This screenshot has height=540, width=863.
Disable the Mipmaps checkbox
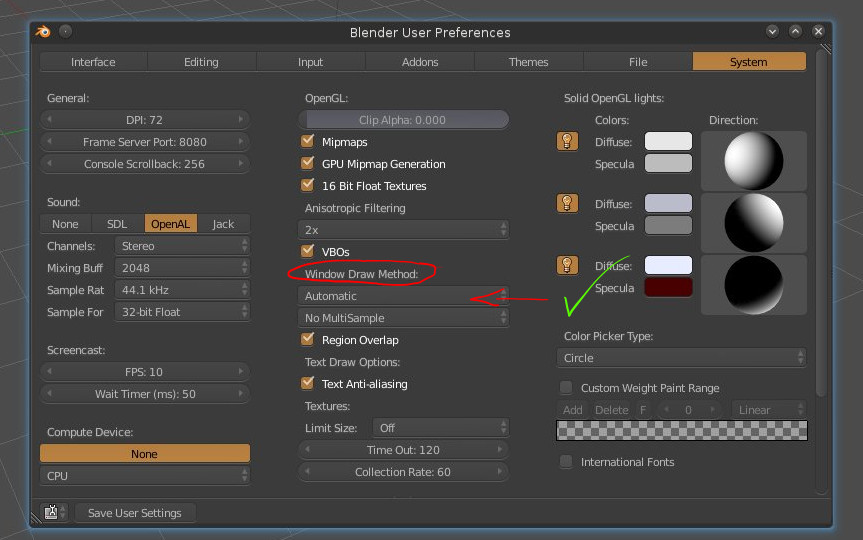308,142
